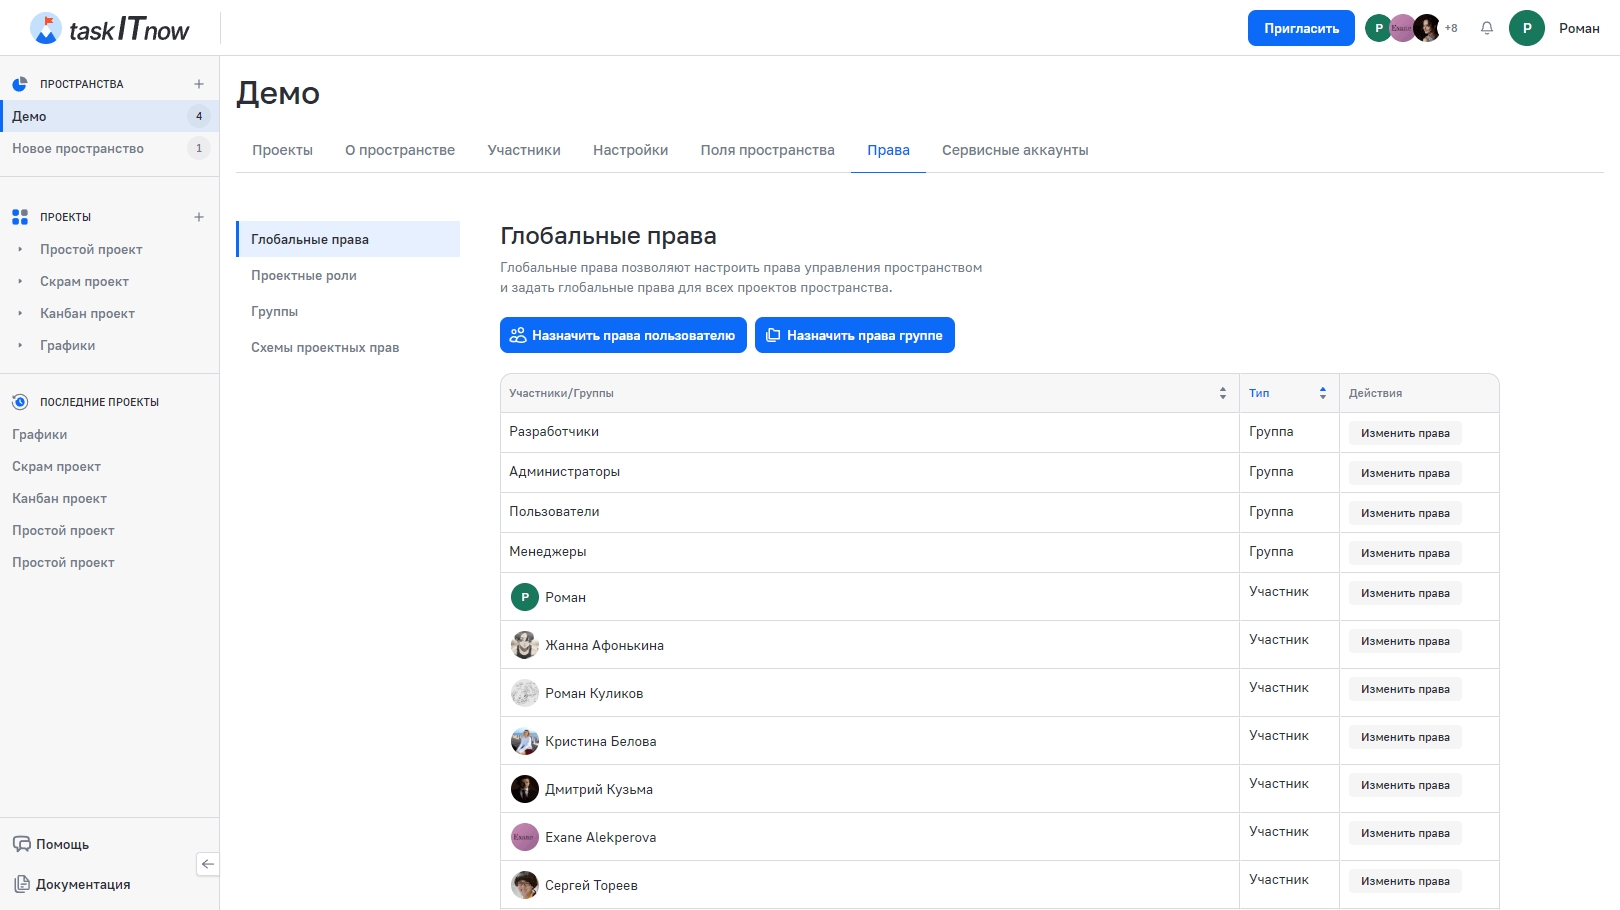Screen dimensions: 1620x910
Task: Change rights for Администраторы group
Action: [x=1404, y=473]
